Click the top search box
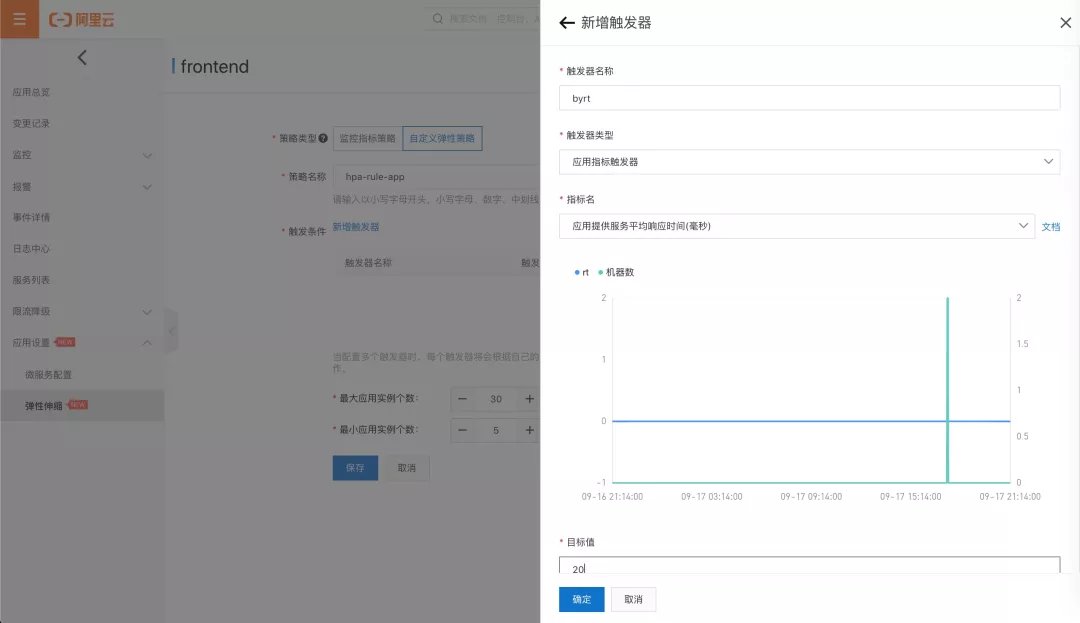 (482, 19)
